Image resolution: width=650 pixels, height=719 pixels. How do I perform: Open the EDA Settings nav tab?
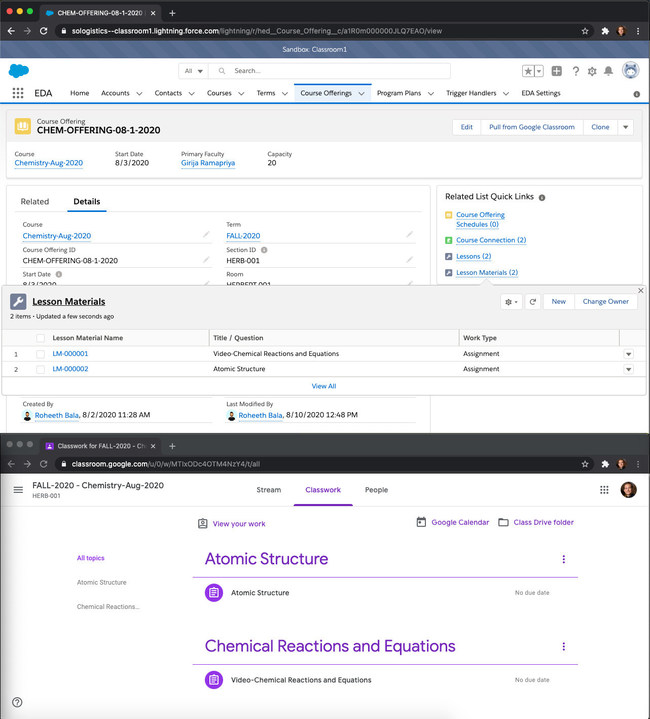(541, 93)
